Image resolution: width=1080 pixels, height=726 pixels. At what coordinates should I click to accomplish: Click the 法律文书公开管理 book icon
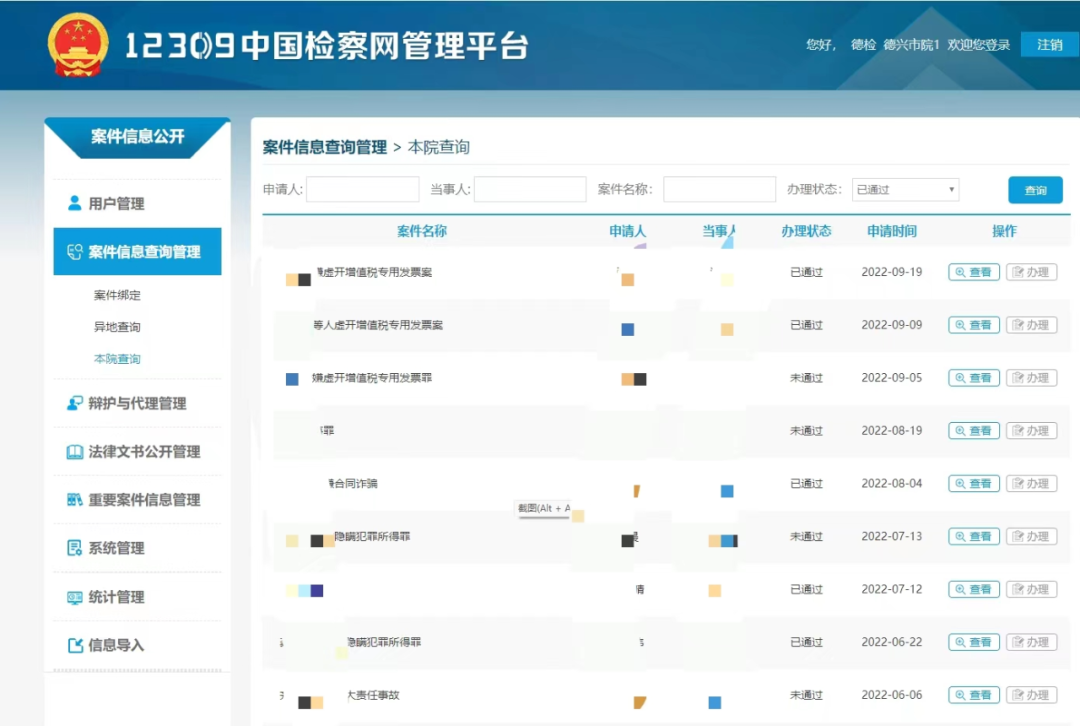74,452
